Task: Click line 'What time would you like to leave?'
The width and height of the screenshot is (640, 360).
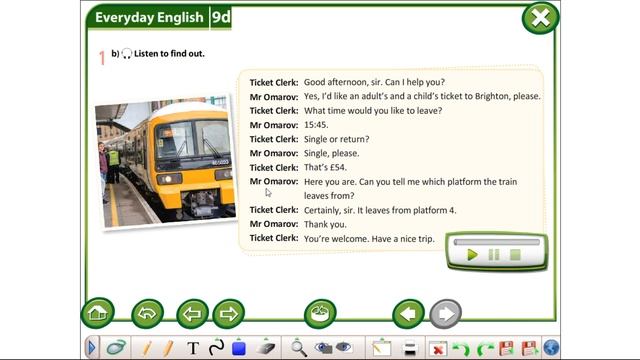Action: (373, 111)
